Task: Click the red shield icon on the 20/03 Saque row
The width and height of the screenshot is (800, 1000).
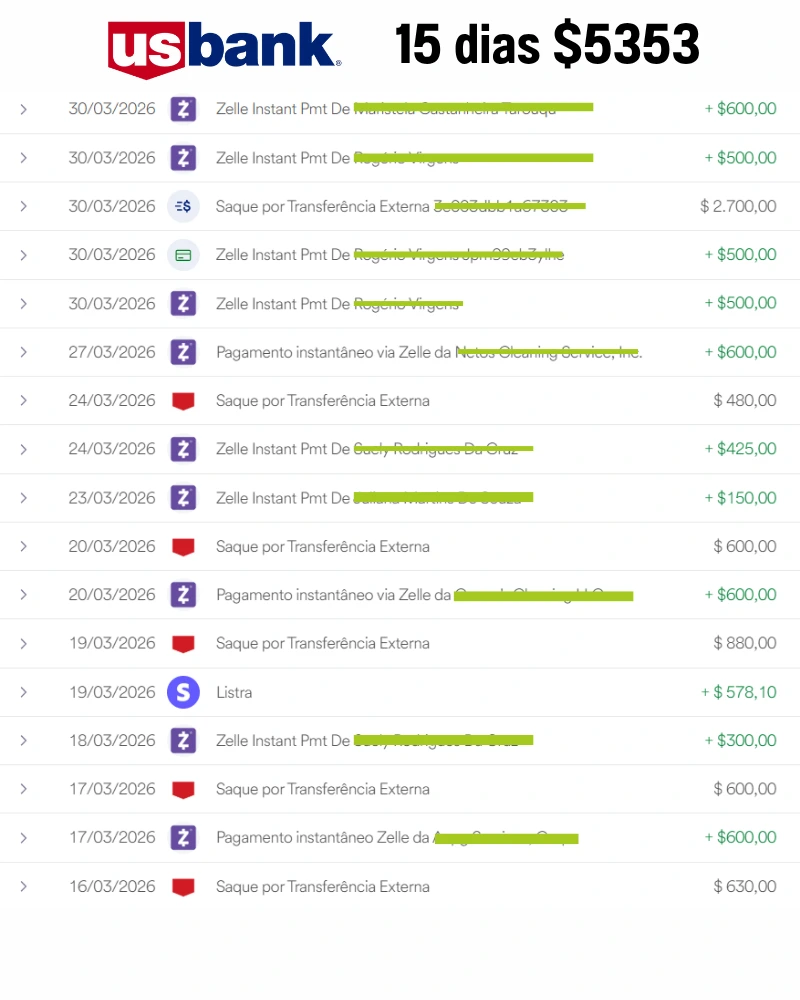Action: click(x=183, y=547)
